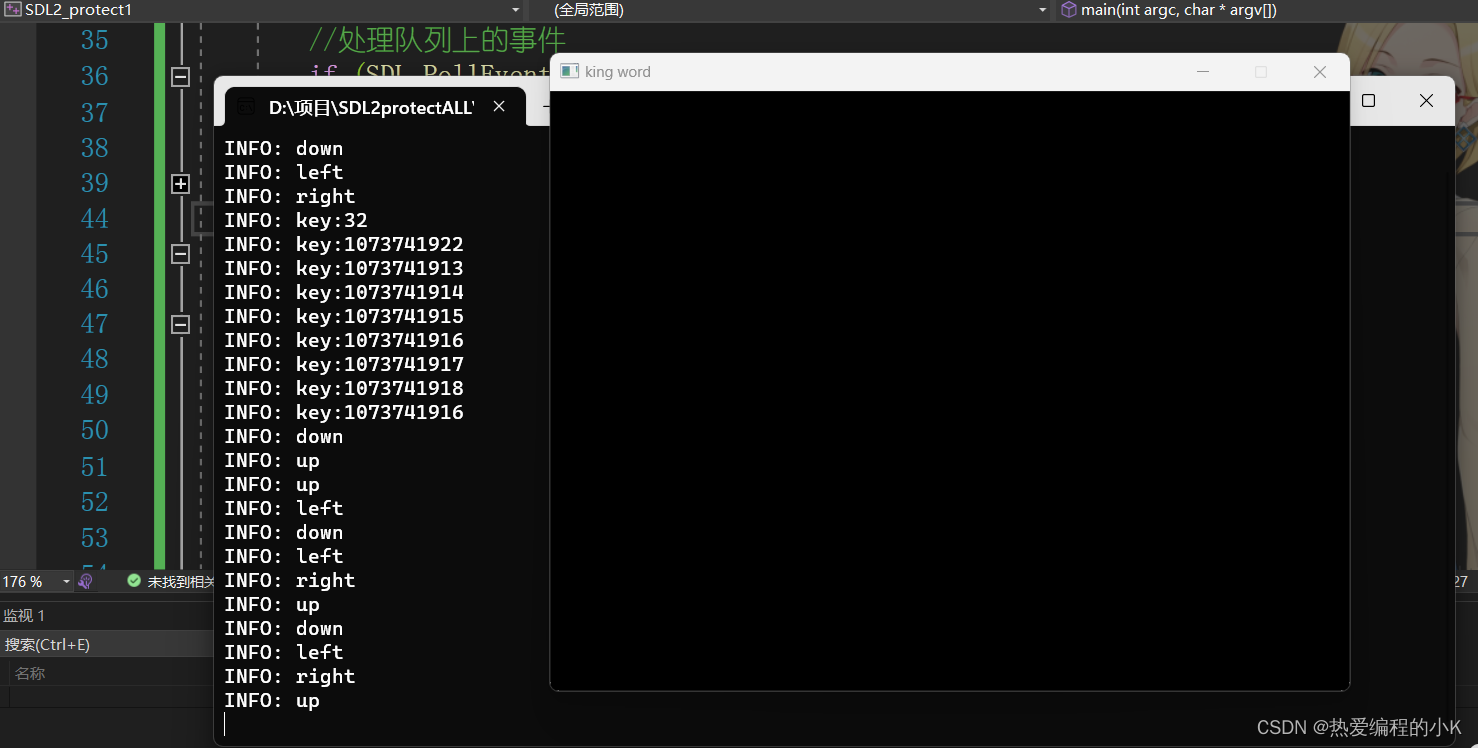The image size is (1478, 748).
Task: Collapse the code block at line 36
Action: tap(180, 77)
